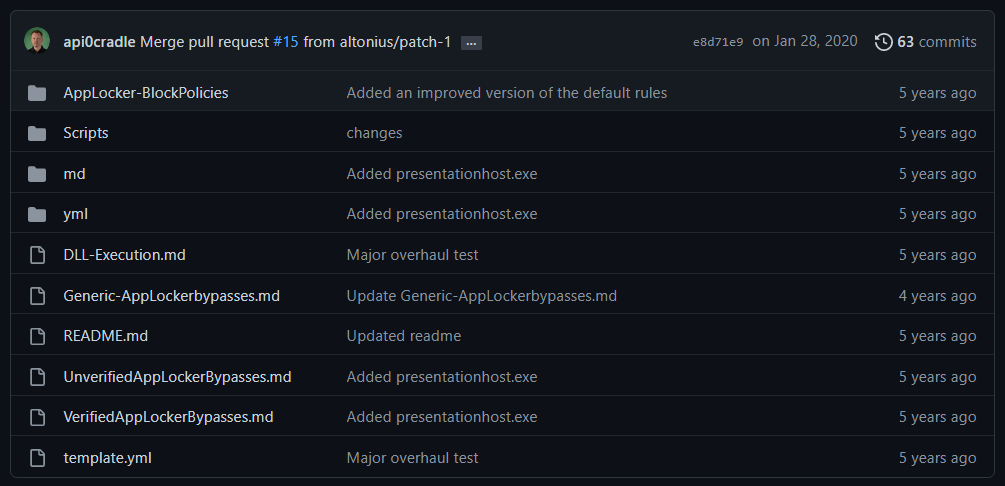Click the commit history clock icon
The height and width of the screenshot is (486, 1005).
883,42
